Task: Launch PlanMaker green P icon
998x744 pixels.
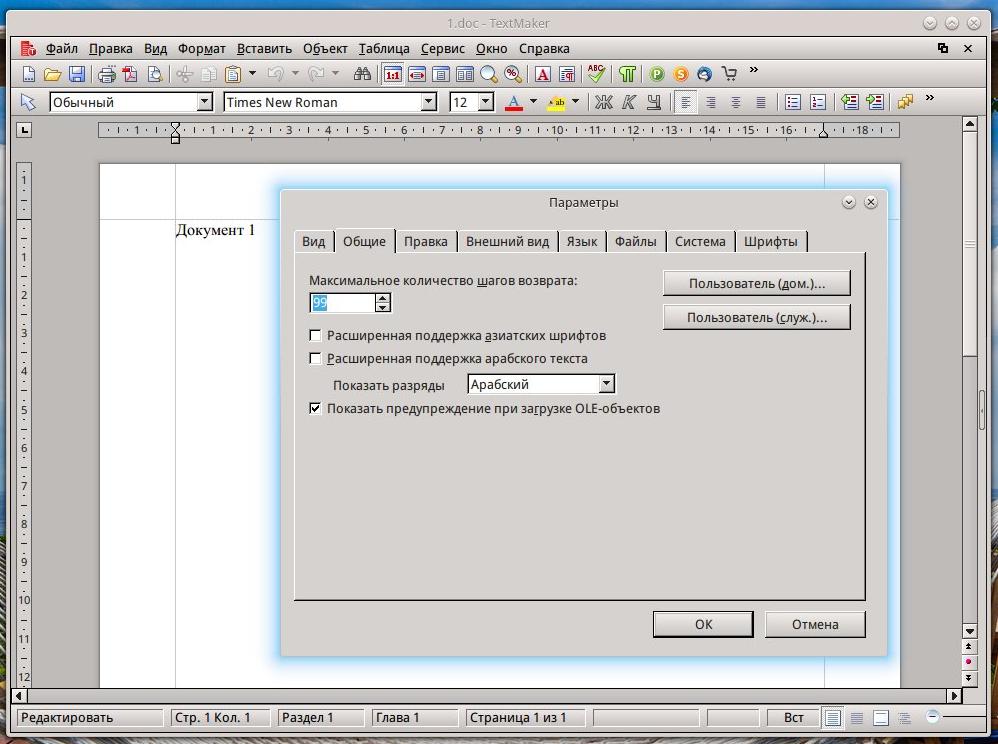Action: click(657, 74)
